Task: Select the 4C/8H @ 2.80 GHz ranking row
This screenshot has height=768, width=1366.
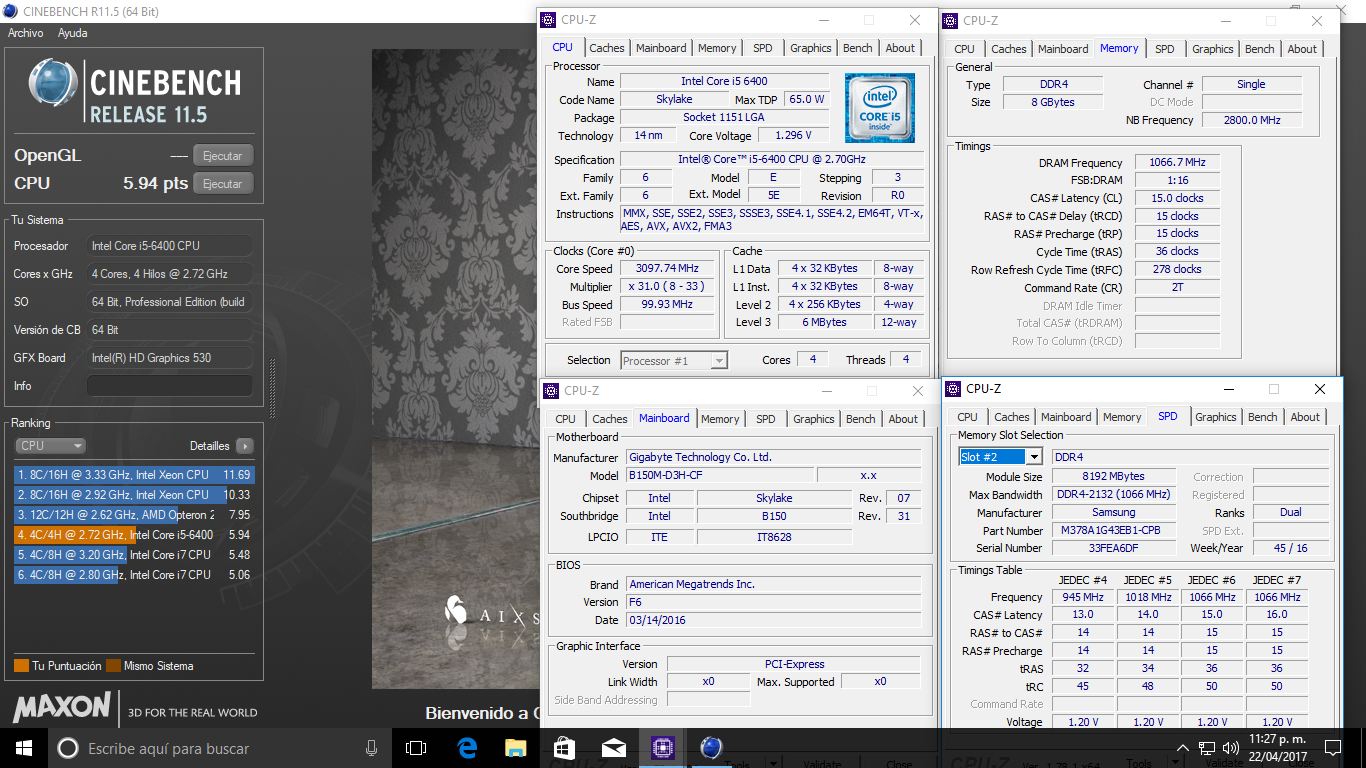Action: [134, 575]
